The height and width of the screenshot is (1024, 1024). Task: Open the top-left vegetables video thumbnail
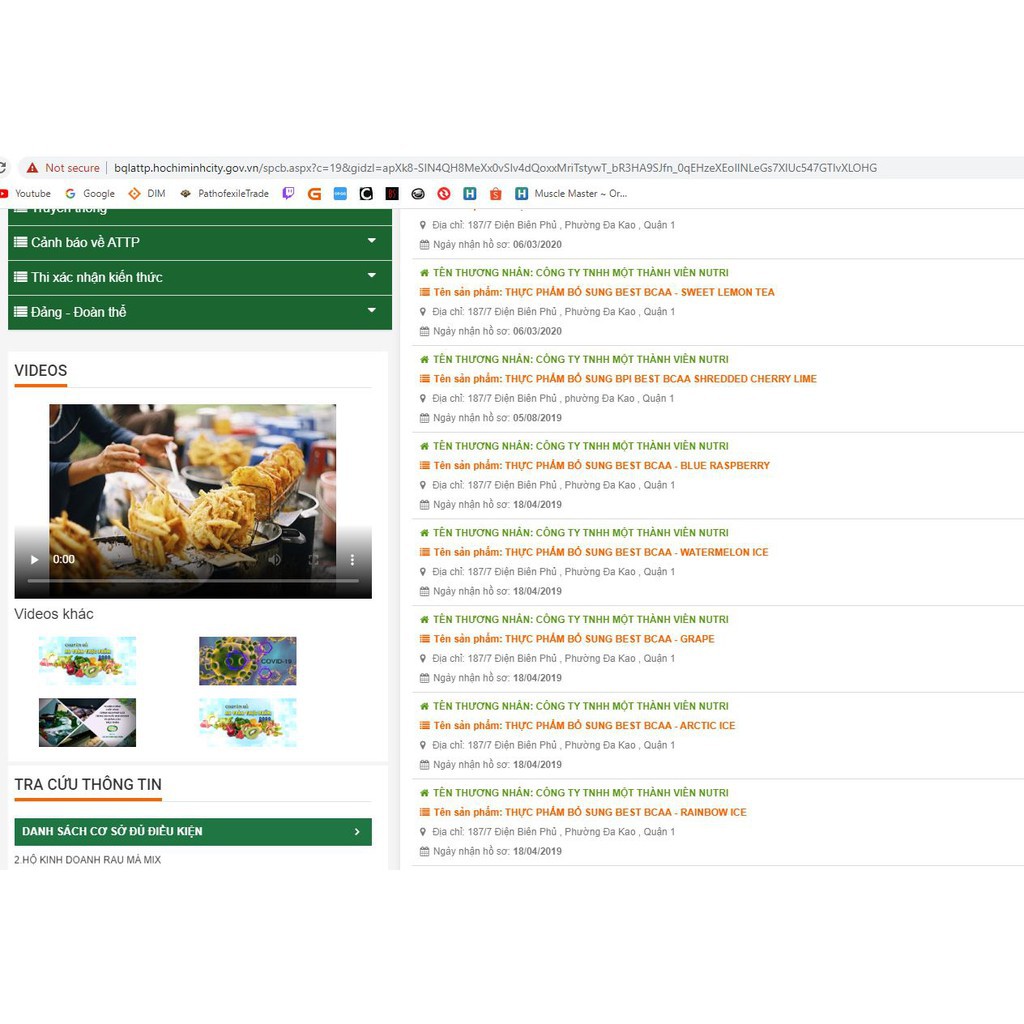(x=88, y=661)
